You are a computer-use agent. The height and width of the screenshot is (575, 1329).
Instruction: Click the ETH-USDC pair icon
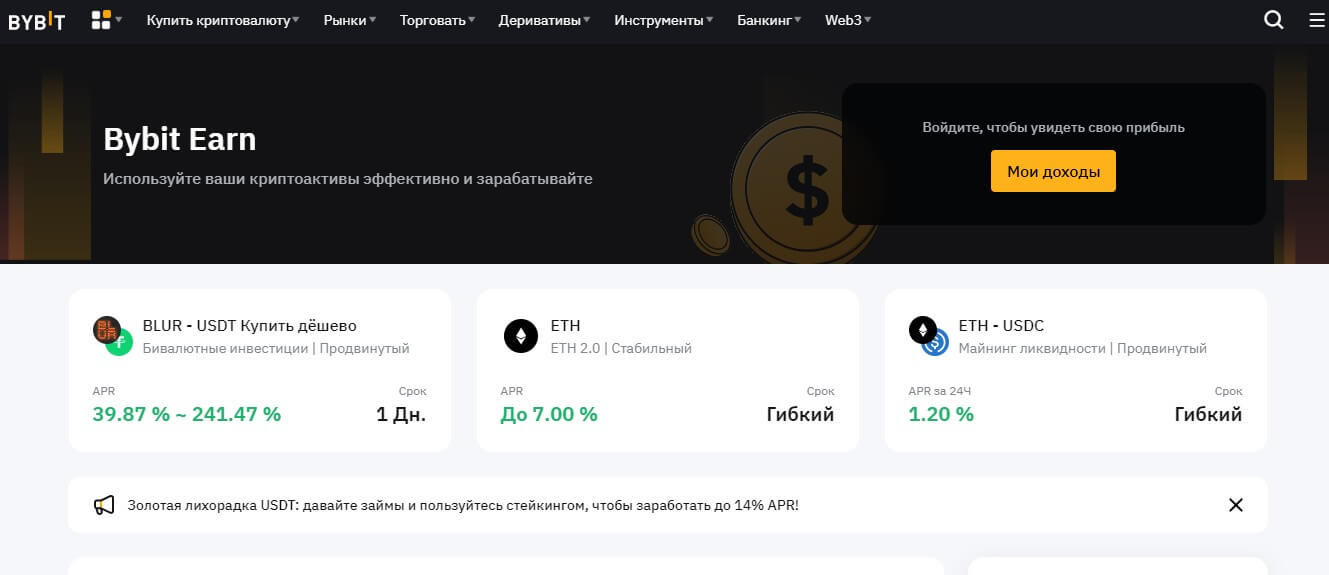(928, 336)
